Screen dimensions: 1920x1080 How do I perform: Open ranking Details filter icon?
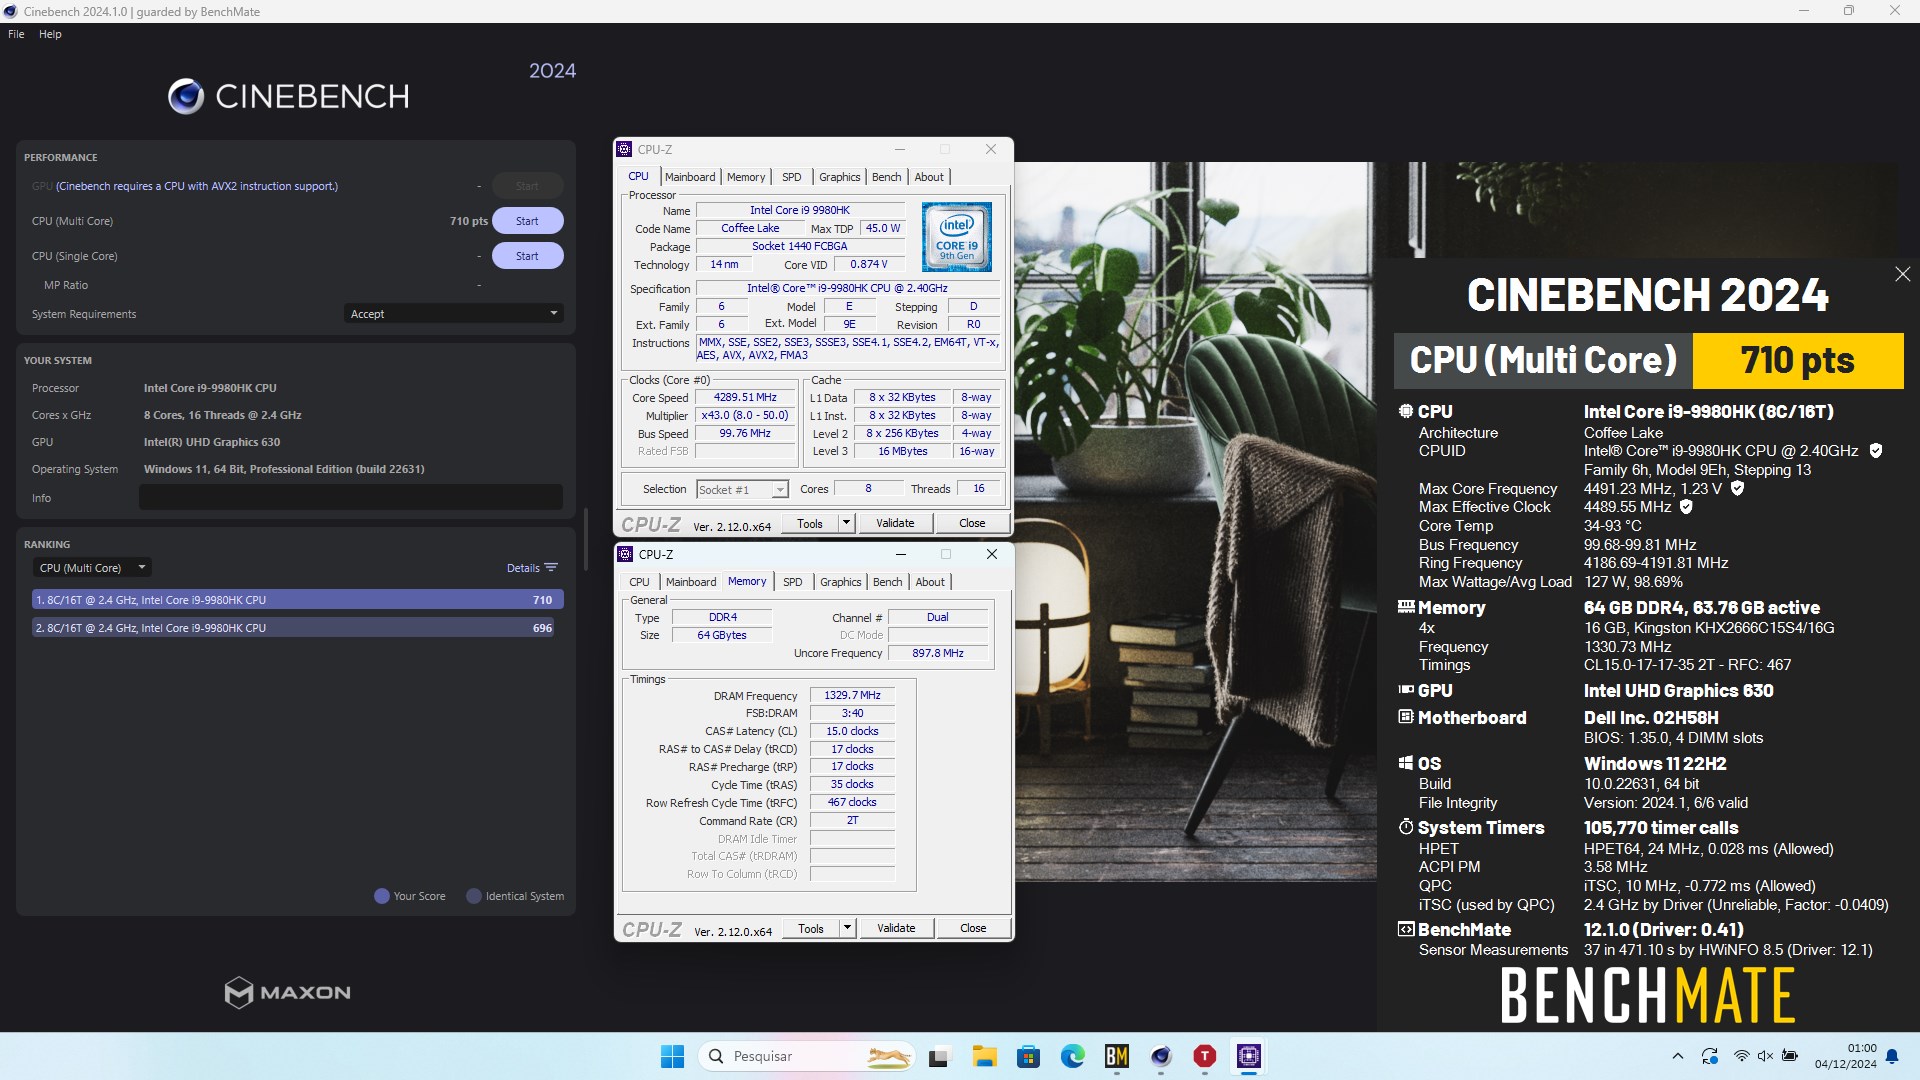[551, 568]
